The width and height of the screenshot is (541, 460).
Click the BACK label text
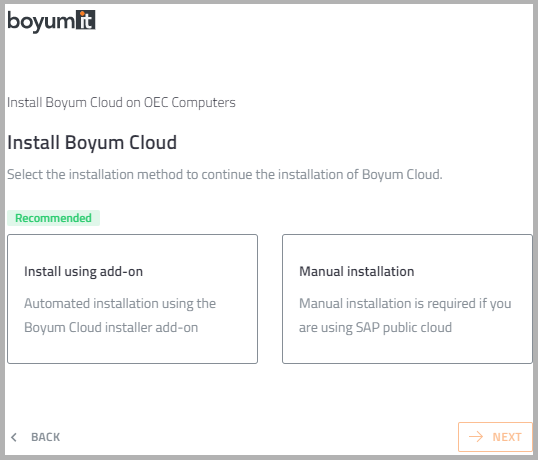pyautogui.click(x=46, y=437)
